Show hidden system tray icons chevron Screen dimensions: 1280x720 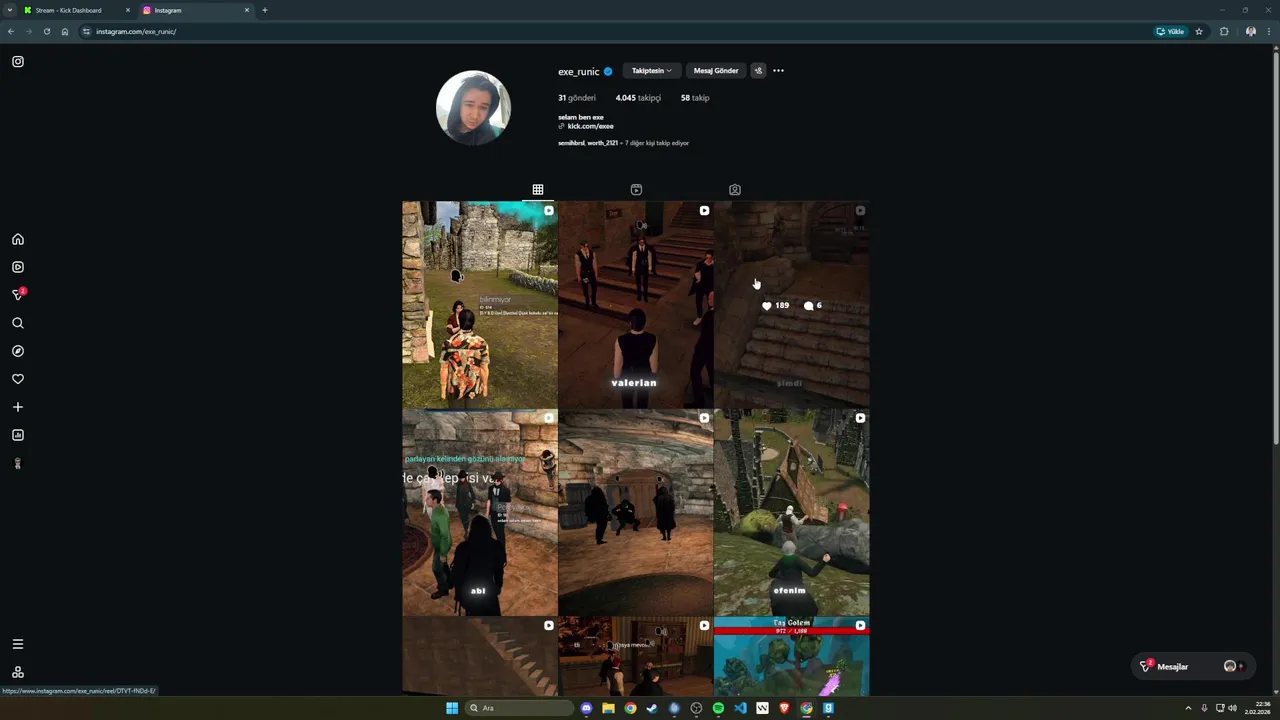(x=1188, y=708)
